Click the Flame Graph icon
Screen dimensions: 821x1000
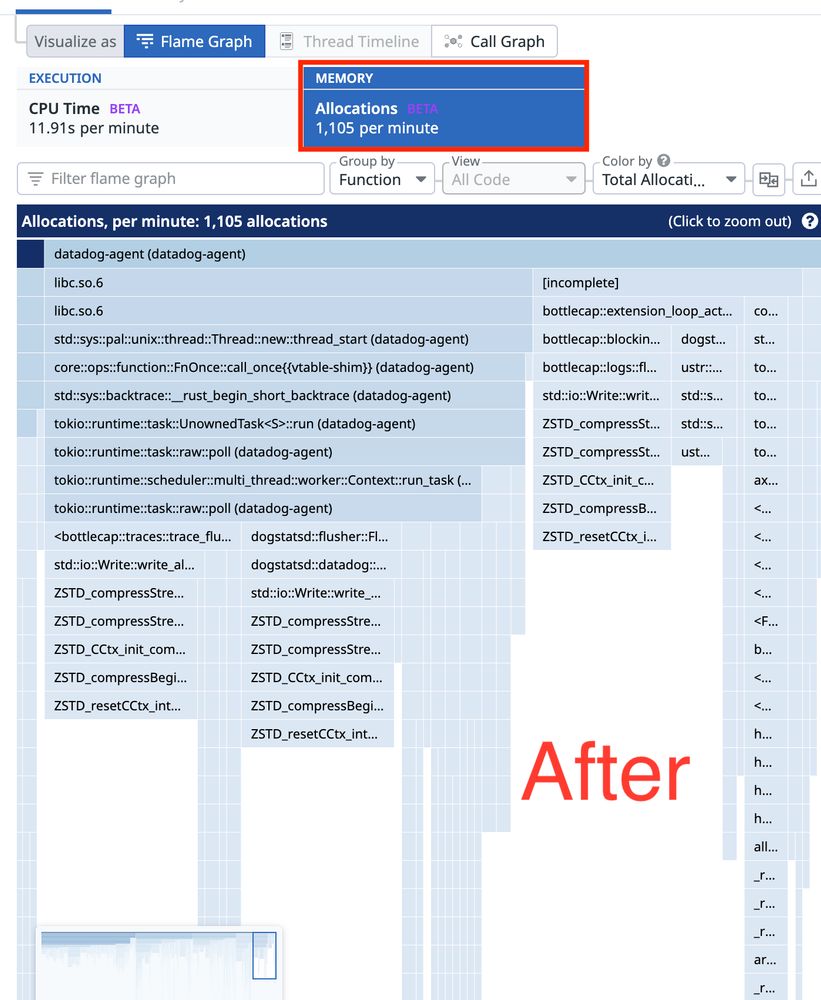pyautogui.click(x=145, y=41)
